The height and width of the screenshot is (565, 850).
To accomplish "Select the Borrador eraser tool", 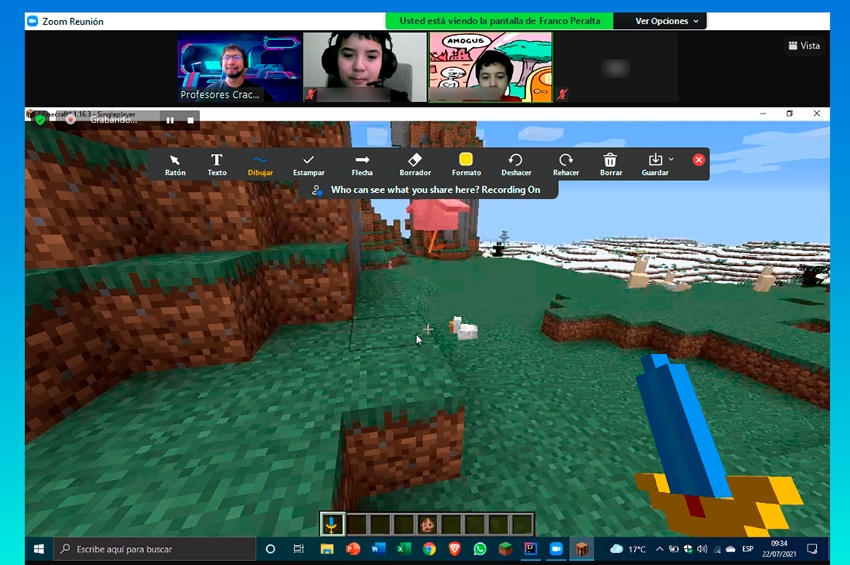I will click(415, 165).
